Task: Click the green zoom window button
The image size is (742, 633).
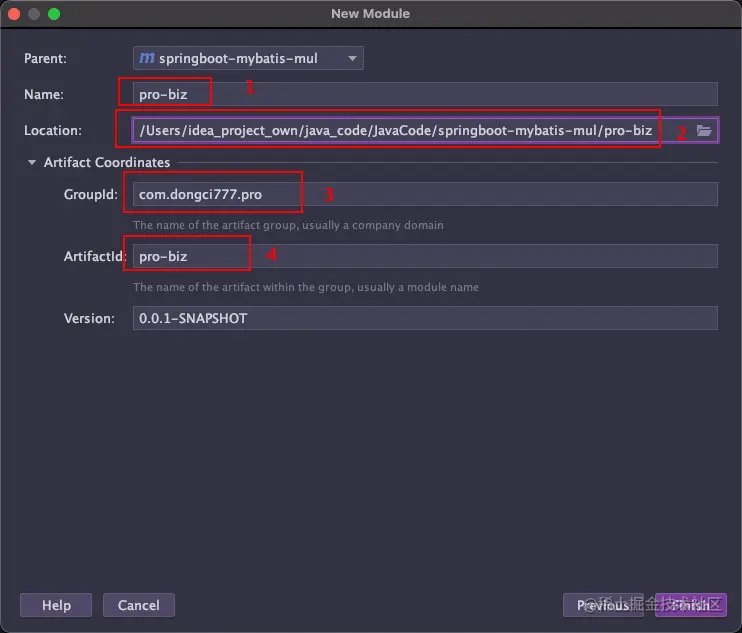Action: (54, 14)
